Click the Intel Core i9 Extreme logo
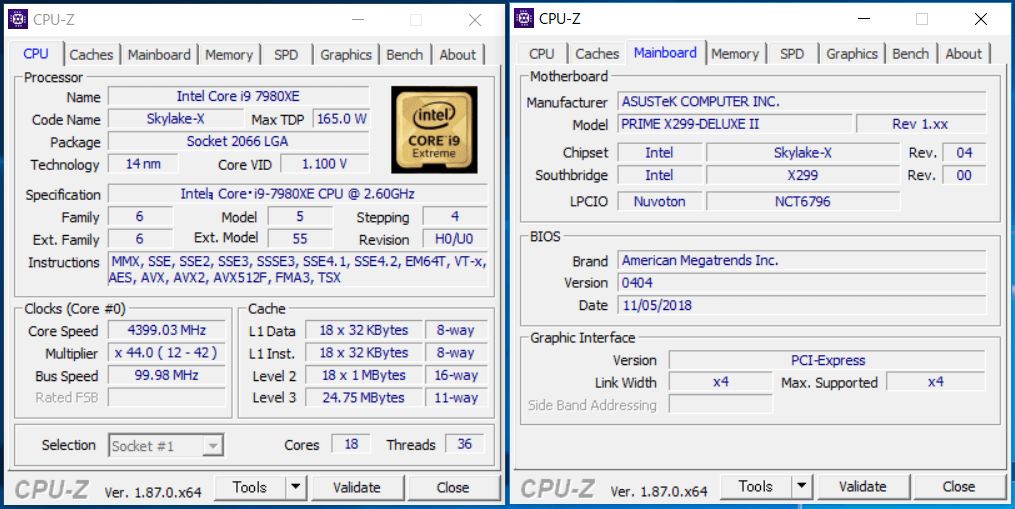 (434, 130)
